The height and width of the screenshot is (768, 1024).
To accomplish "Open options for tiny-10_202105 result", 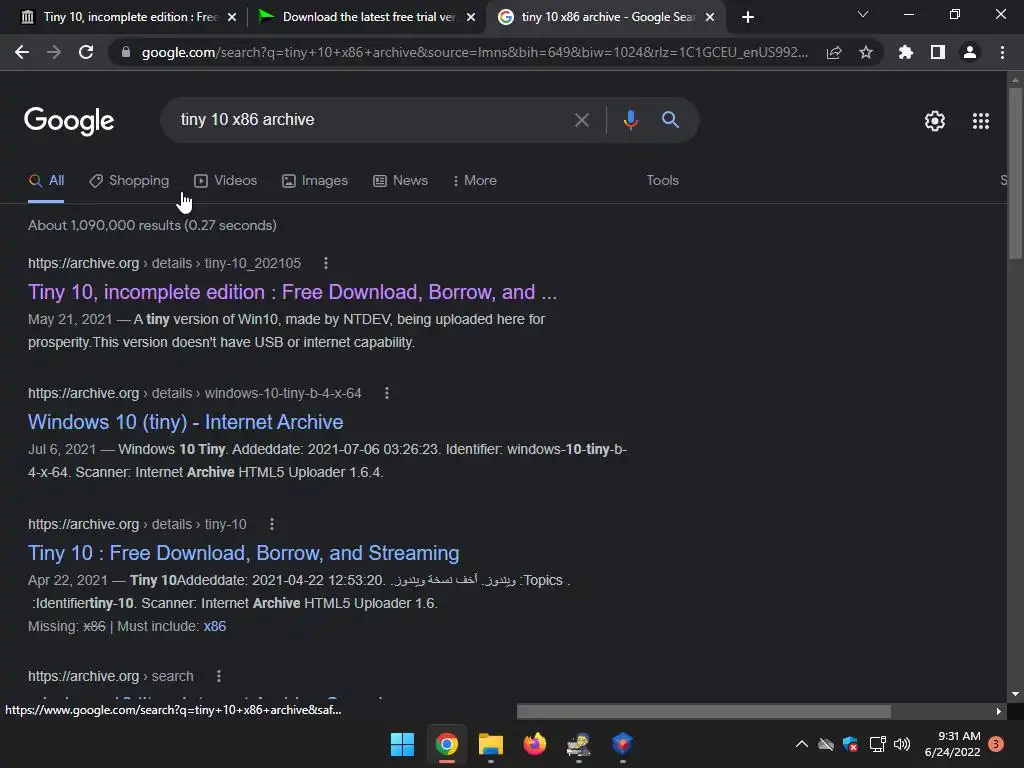I will point(326,263).
